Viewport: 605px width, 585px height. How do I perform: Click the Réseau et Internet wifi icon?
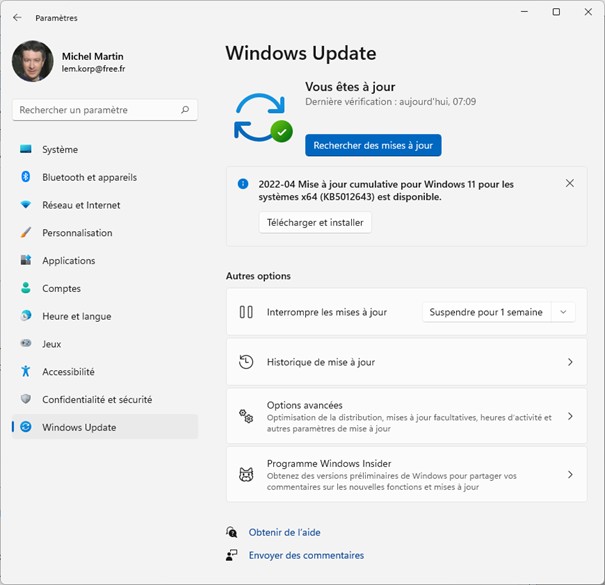pos(26,205)
